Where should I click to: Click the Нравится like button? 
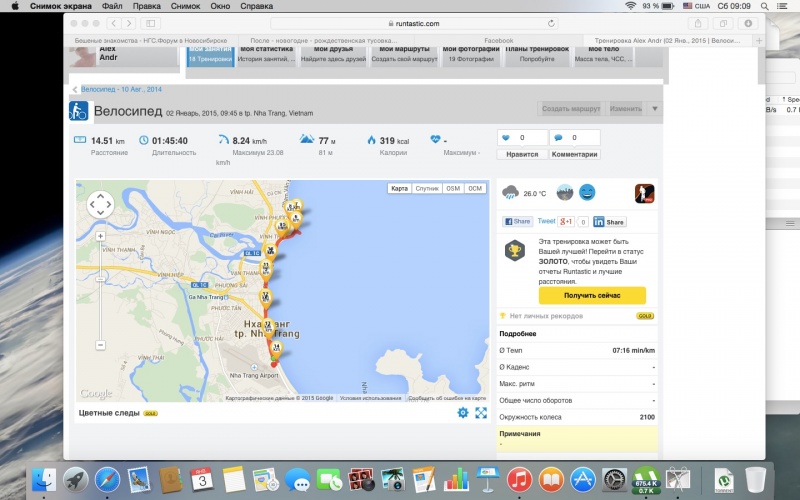click(x=522, y=154)
